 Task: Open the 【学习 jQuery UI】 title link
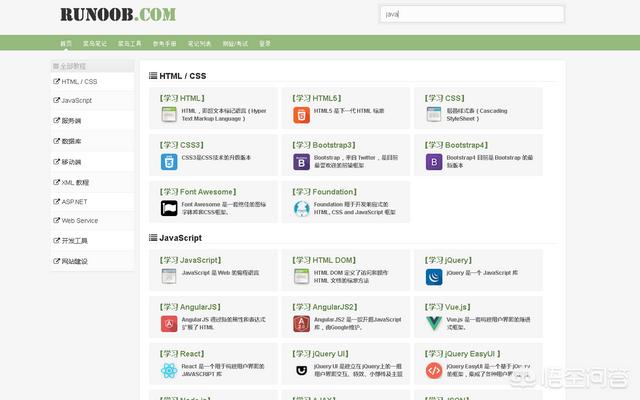[x=320, y=354]
